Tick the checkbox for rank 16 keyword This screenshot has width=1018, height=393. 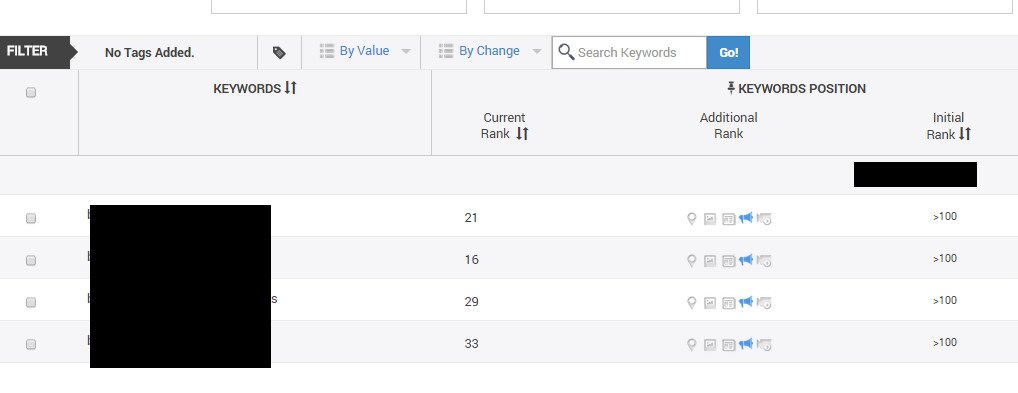tap(31, 260)
